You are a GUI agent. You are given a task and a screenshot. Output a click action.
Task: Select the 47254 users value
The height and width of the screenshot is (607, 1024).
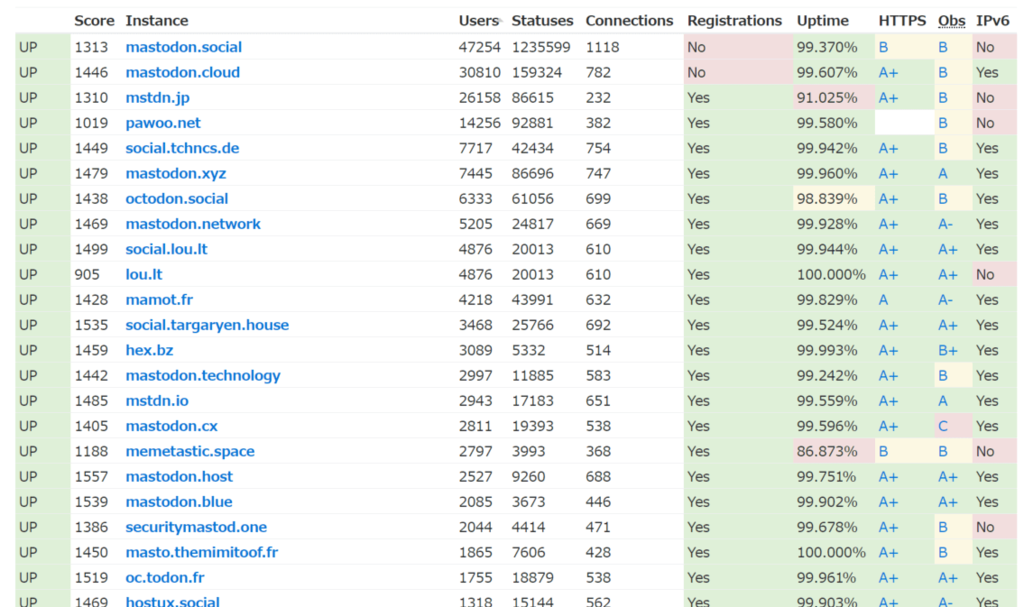tap(479, 47)
